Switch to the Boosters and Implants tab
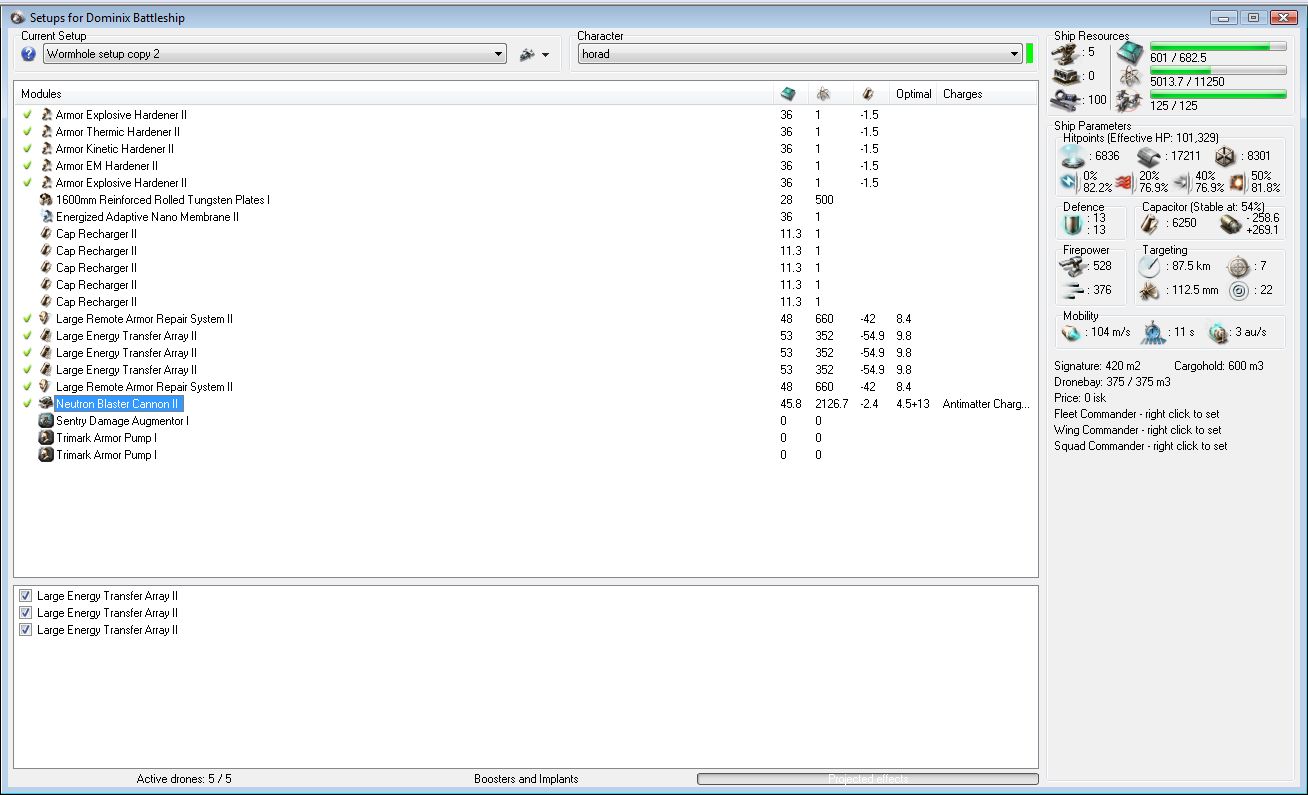1308x795 pixels. 526,779
